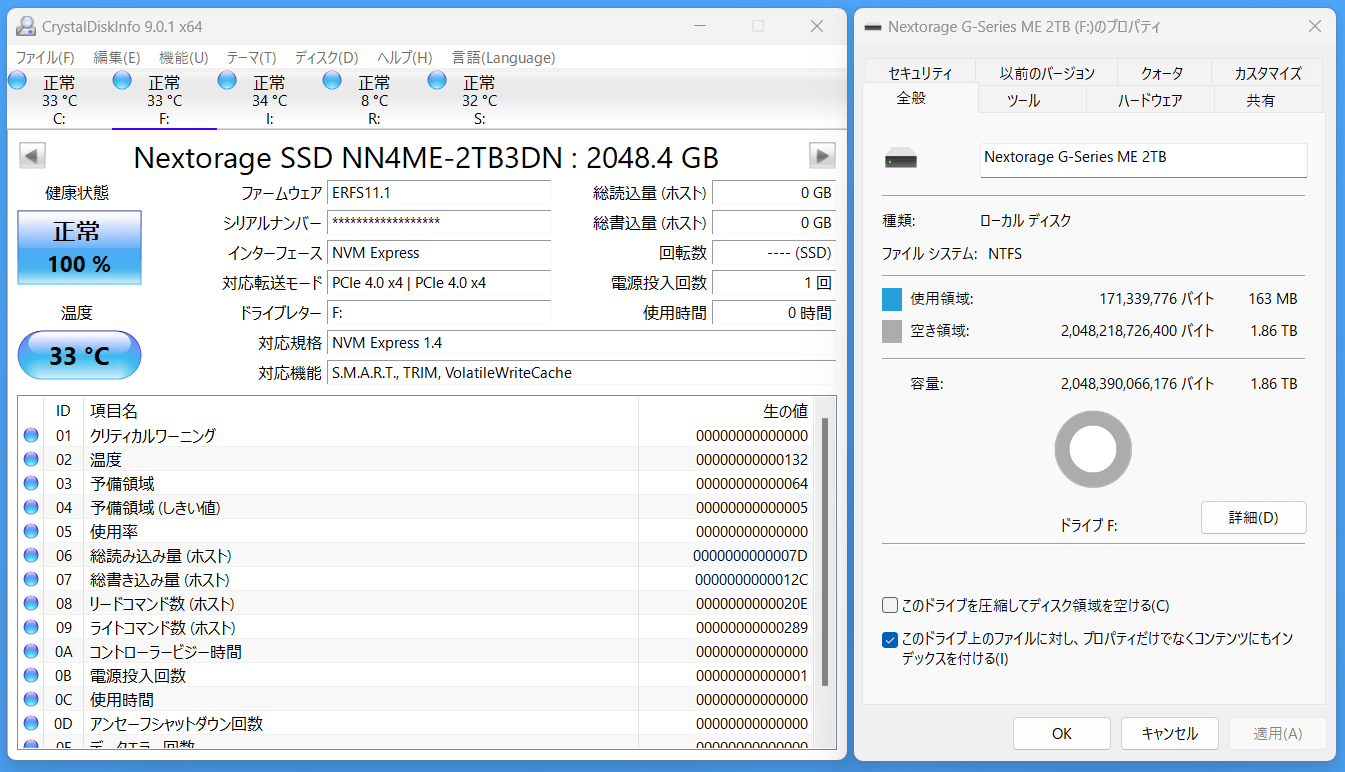Click the 対応転送モード PCIe 4.0 x4 field
Screen dimensions: 1345x772
click(x=439, y=283)
